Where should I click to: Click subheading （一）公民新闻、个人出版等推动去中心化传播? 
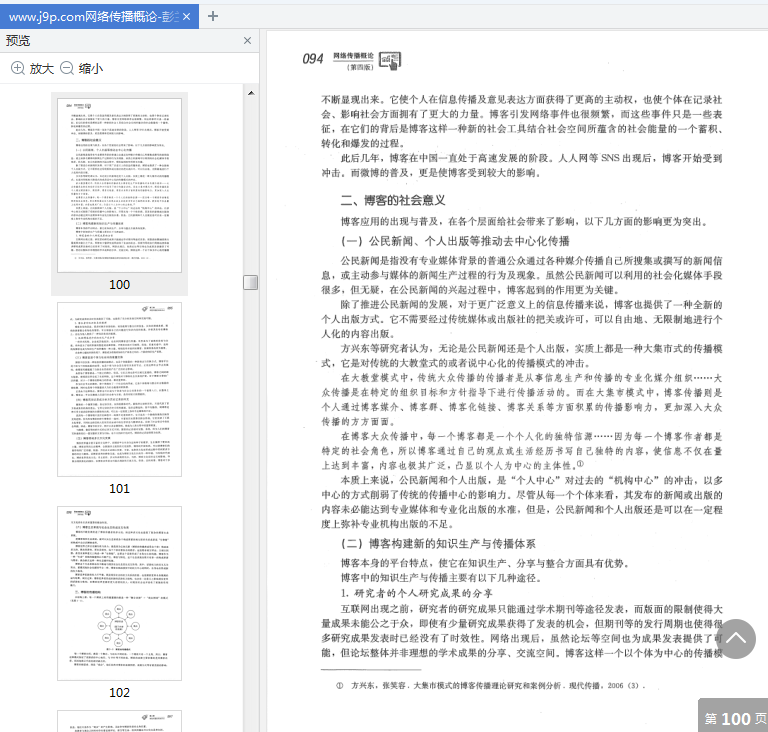click(455, 241)
